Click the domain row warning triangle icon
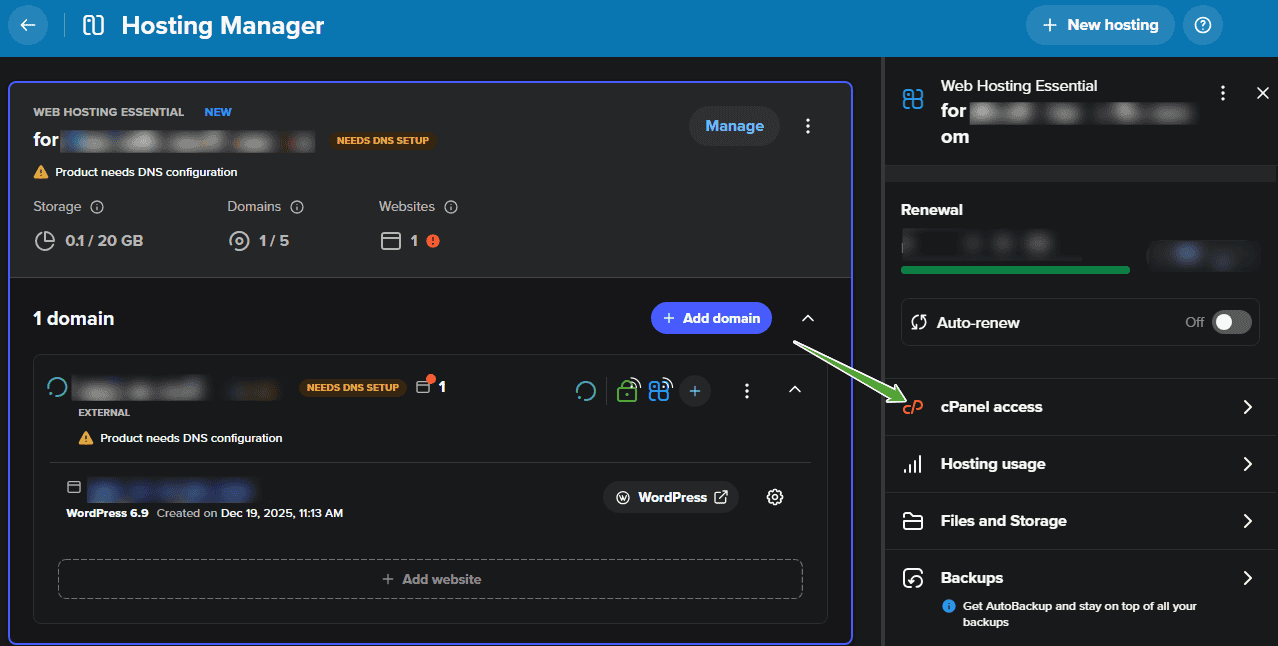The width and height of the screenshot is (1278, 646). 86,438
